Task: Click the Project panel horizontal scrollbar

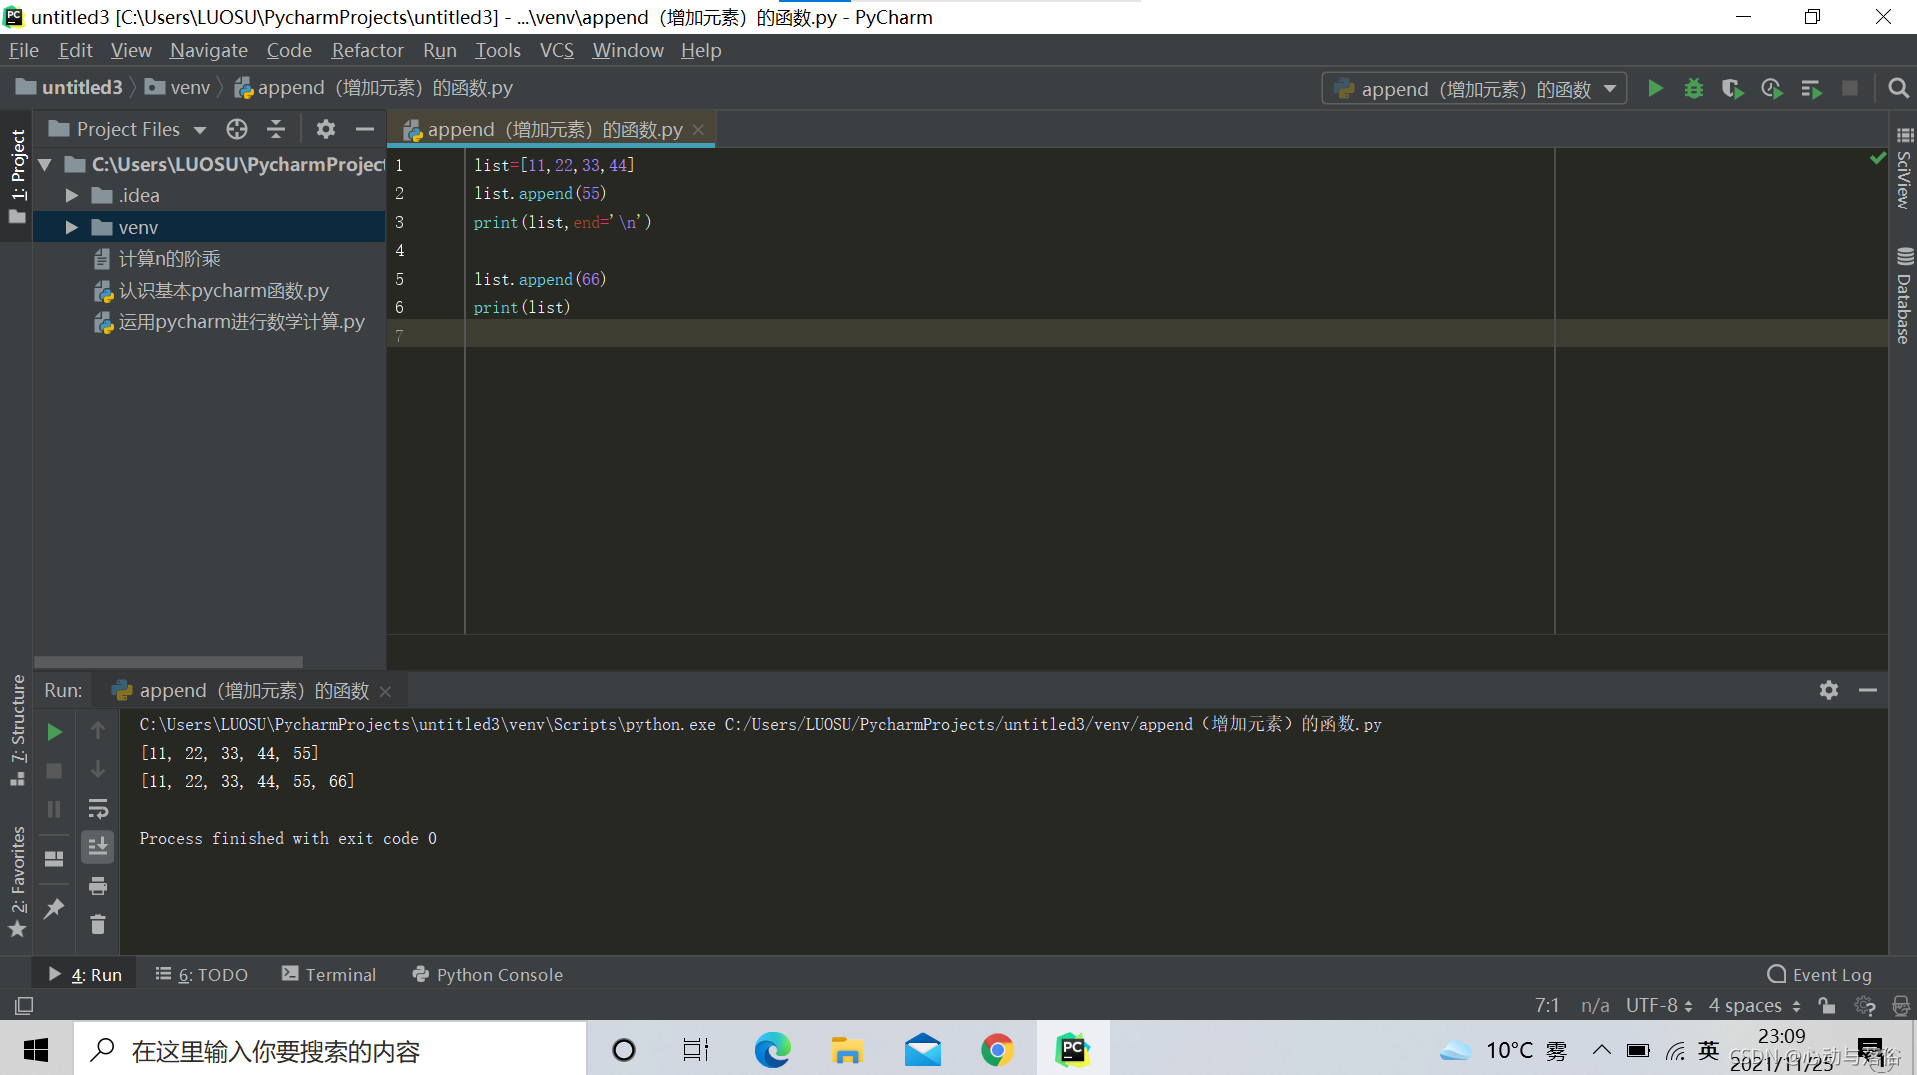Action: click(x=168, y=662)
